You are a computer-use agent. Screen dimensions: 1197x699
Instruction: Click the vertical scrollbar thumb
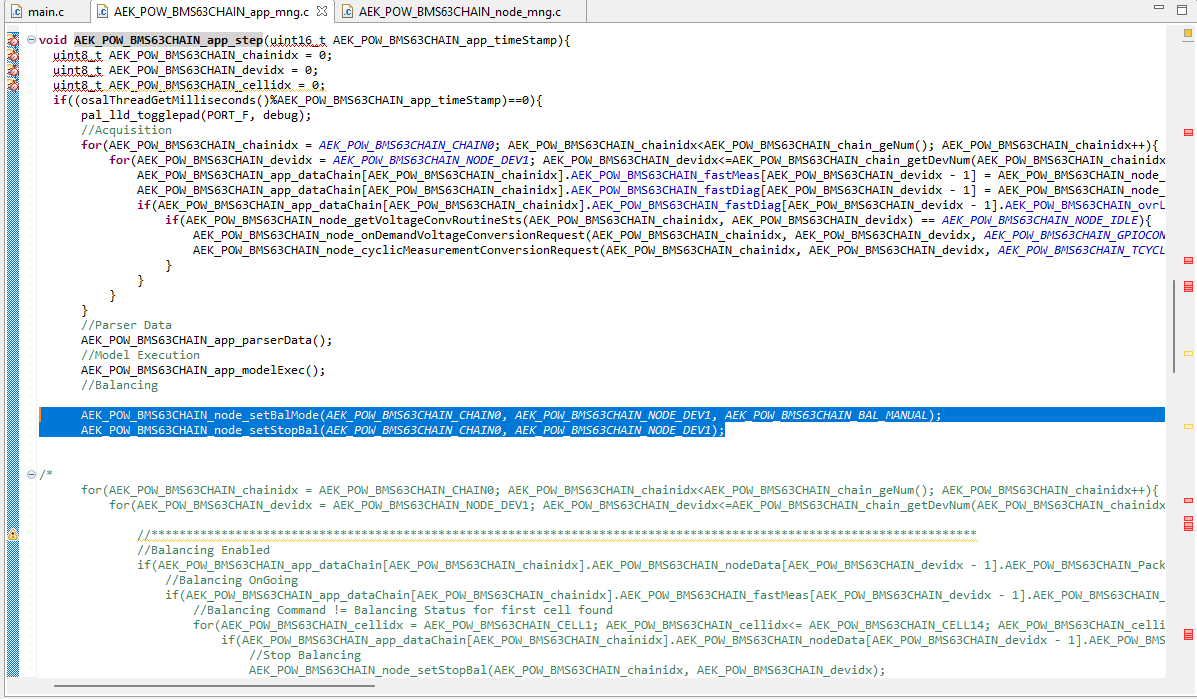click(x=1172, y=300)
